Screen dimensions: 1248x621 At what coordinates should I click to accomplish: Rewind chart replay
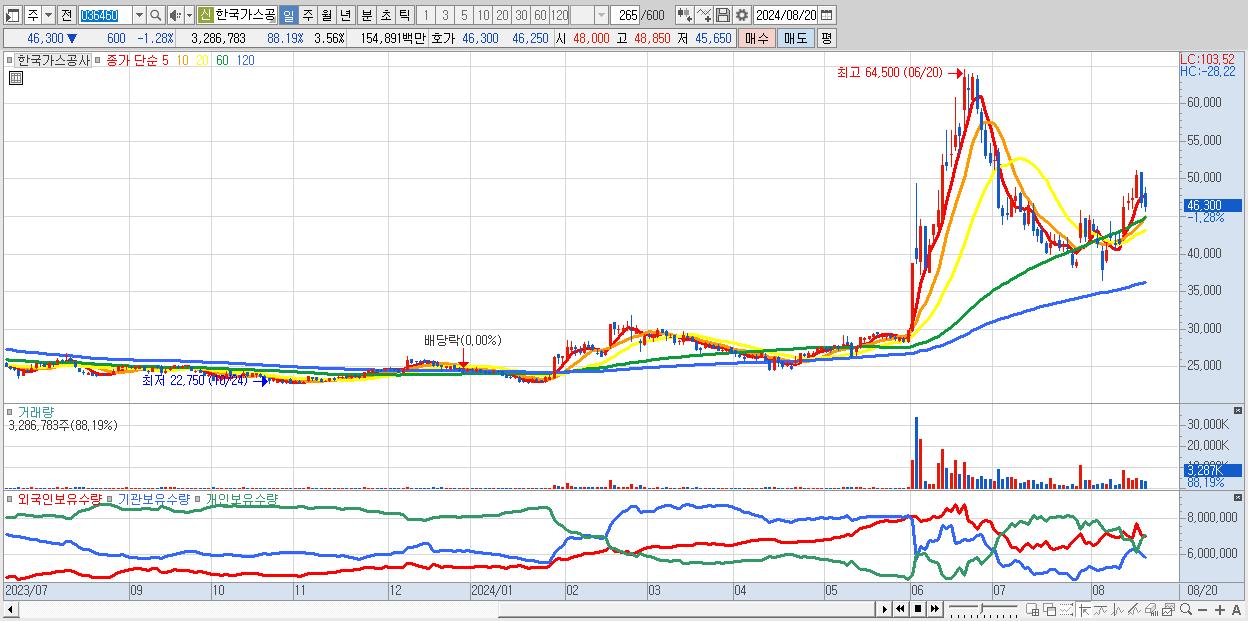pos(900,609)
